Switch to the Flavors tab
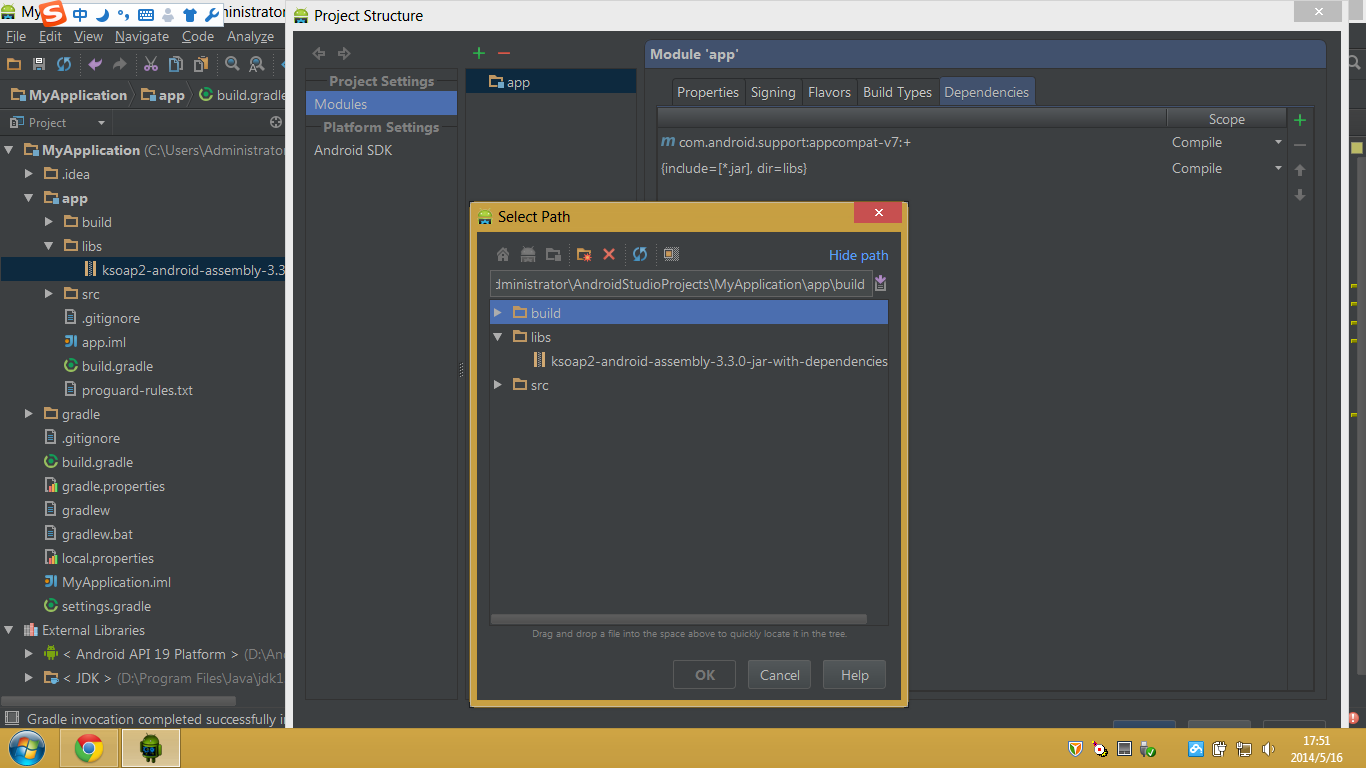Image resolution: width=1366 pixels, height=768 pixels. (x=829, y=92)
